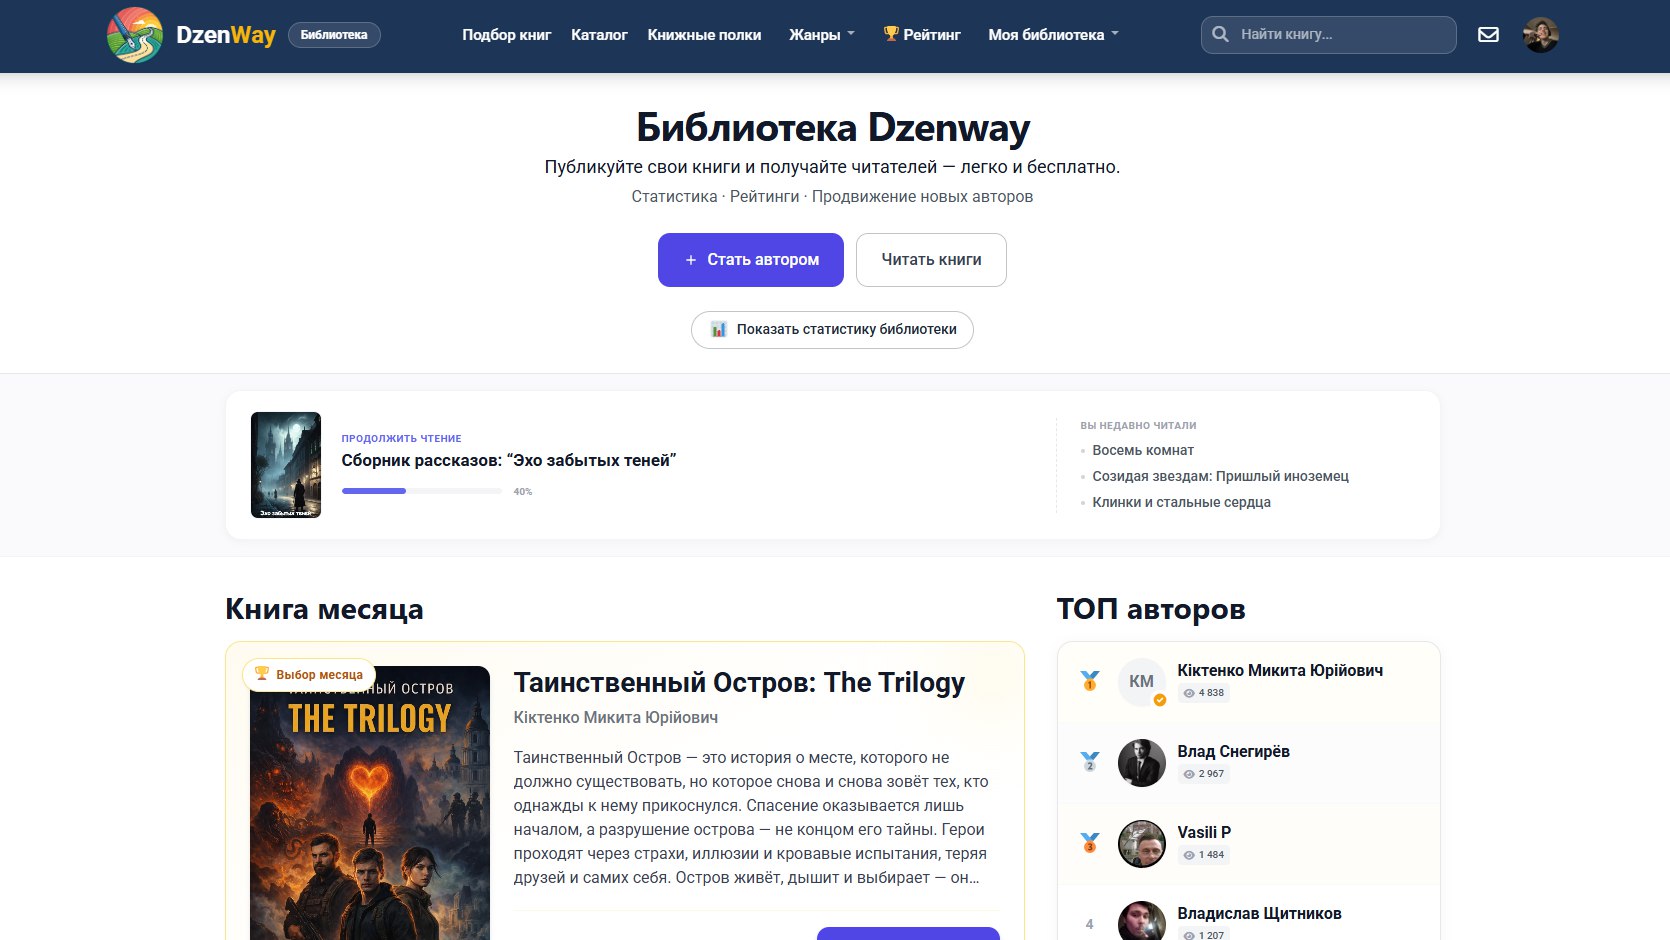Click the gold medal icon for Кіктенко
The image size is (1670, 940).
pos(1089,681)
